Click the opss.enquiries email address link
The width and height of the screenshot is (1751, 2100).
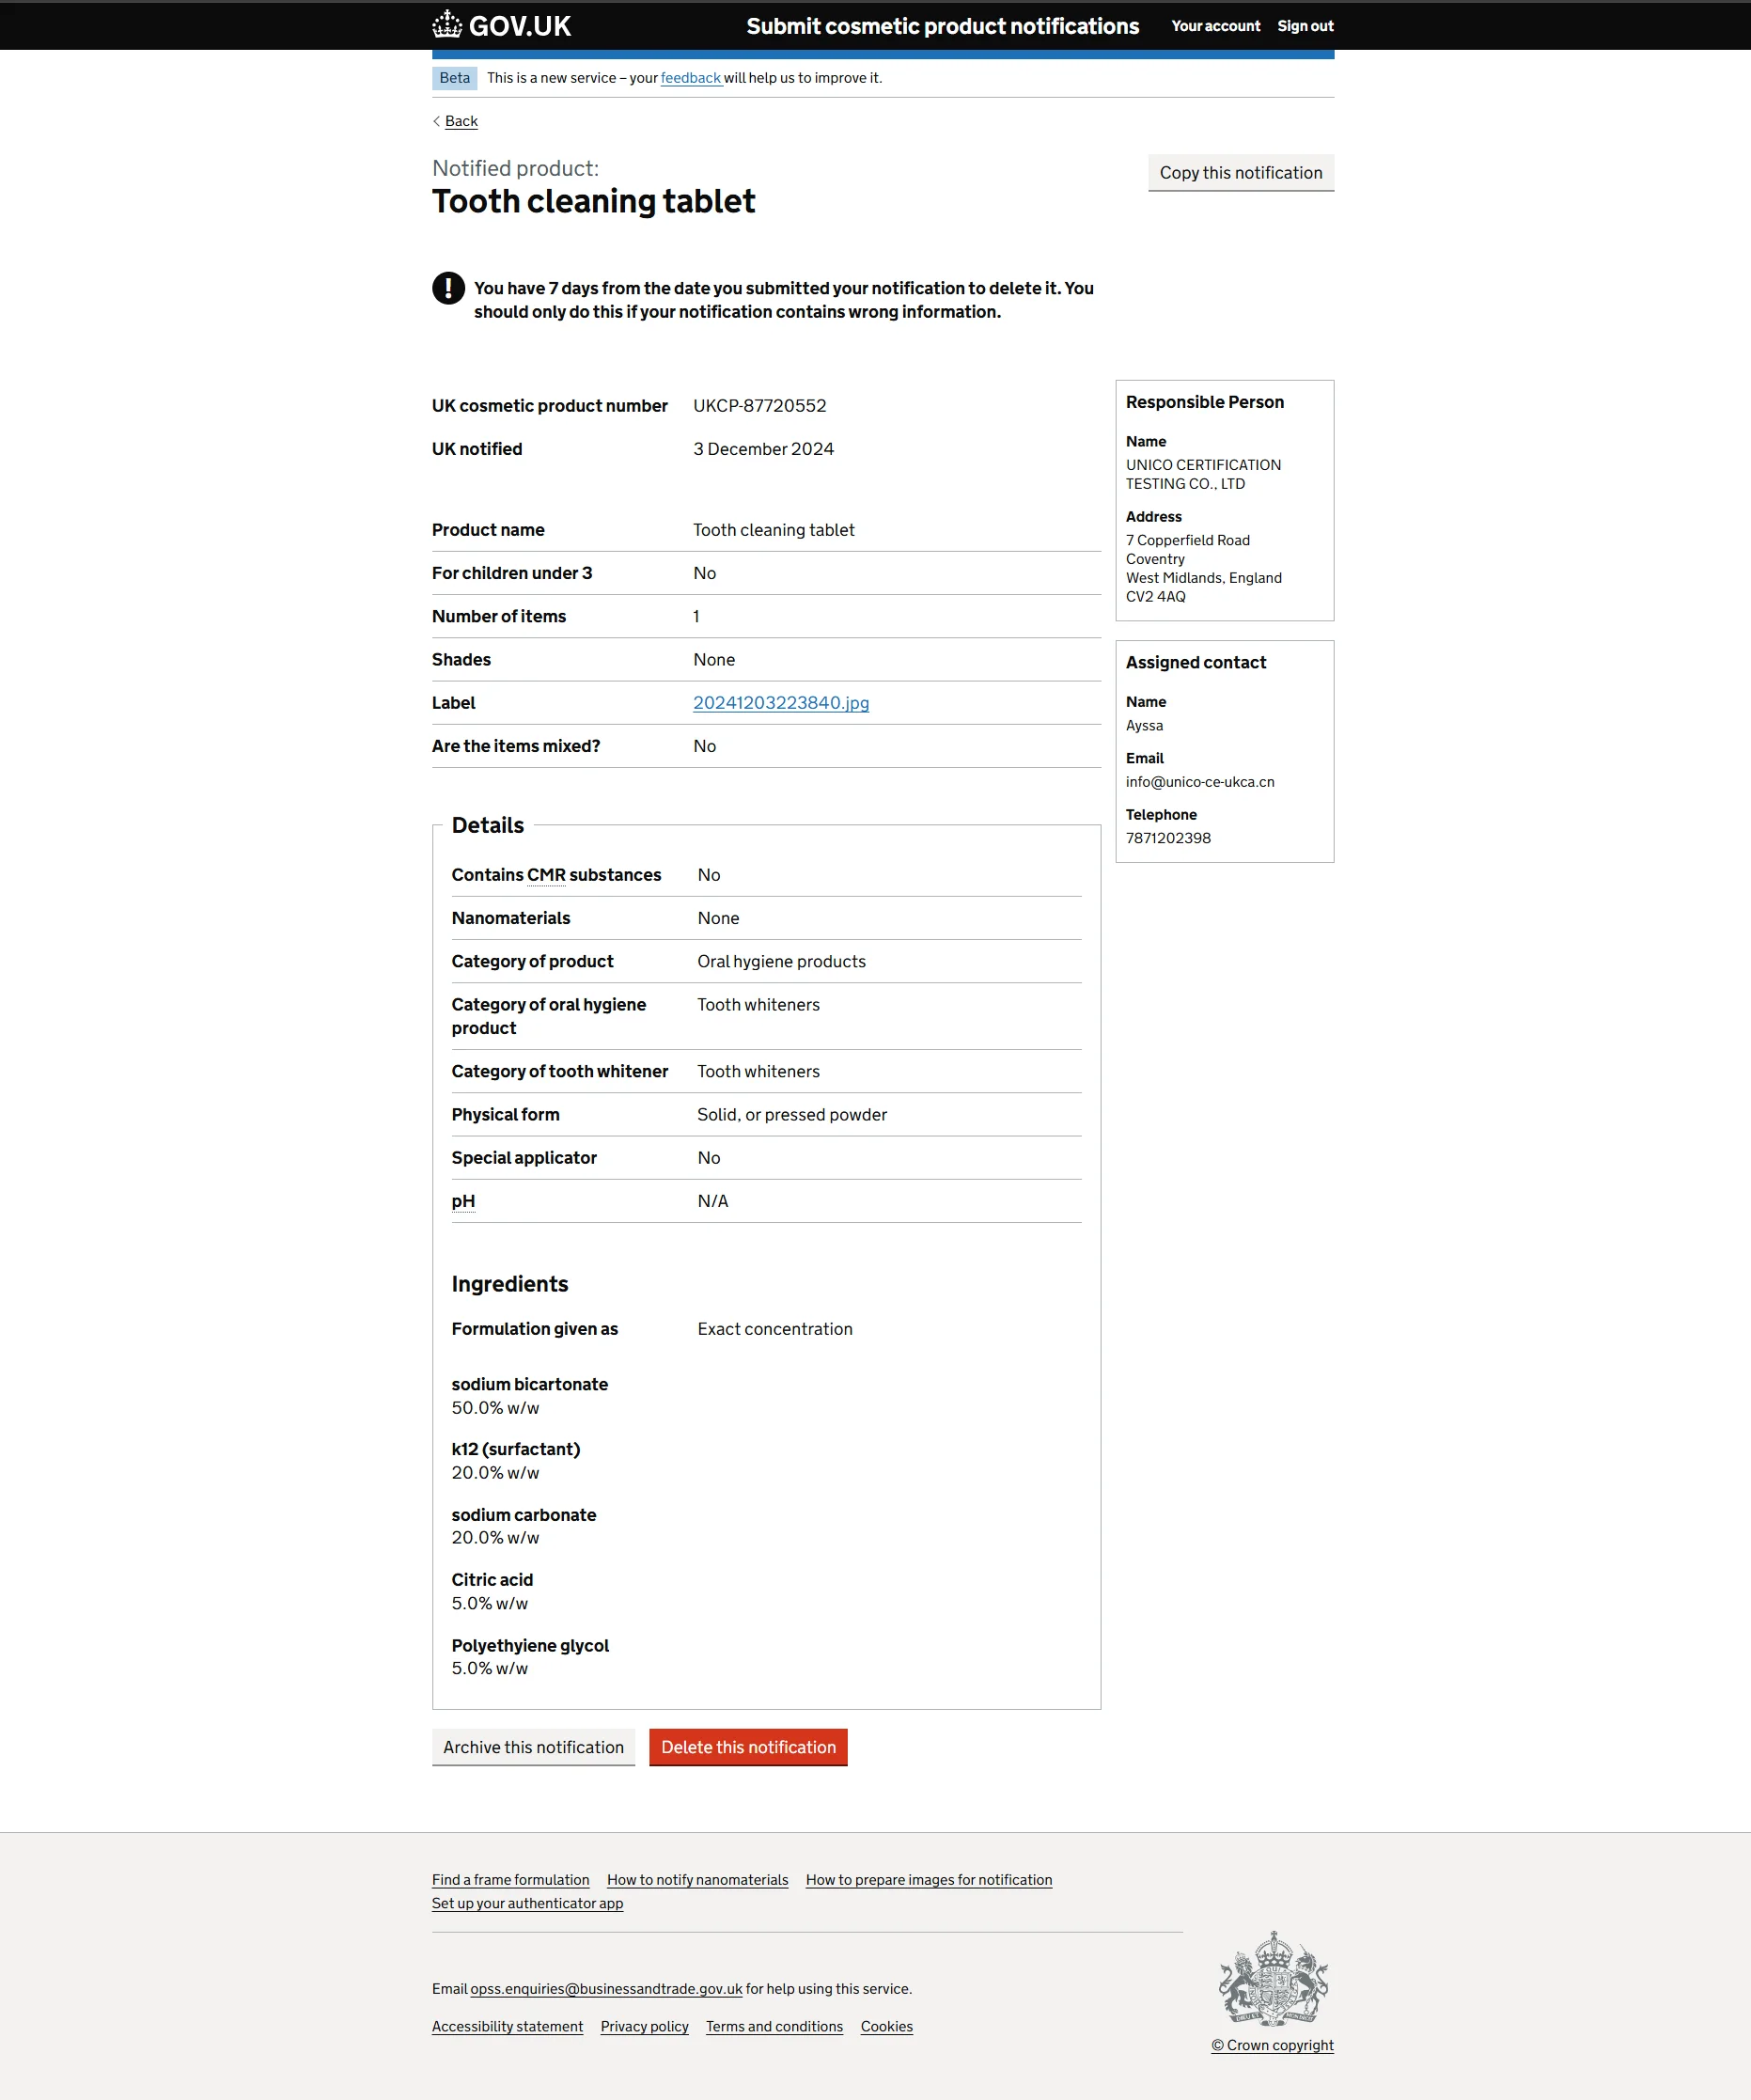(606, 1989)
